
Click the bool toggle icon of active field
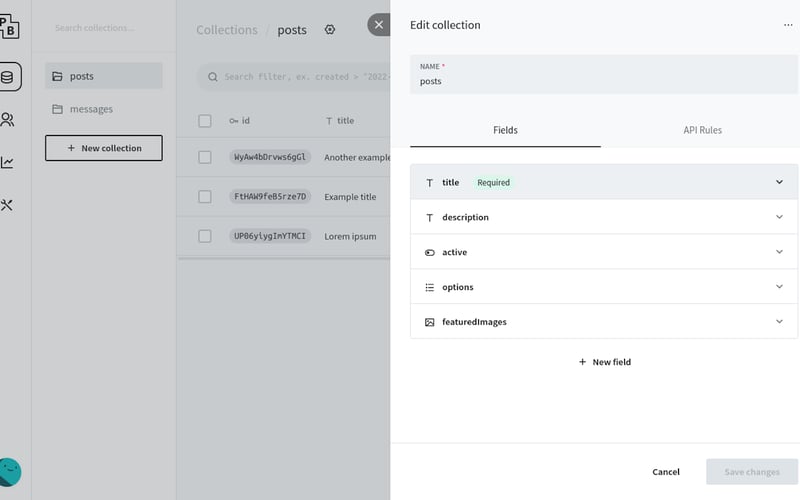click(430, 253)
